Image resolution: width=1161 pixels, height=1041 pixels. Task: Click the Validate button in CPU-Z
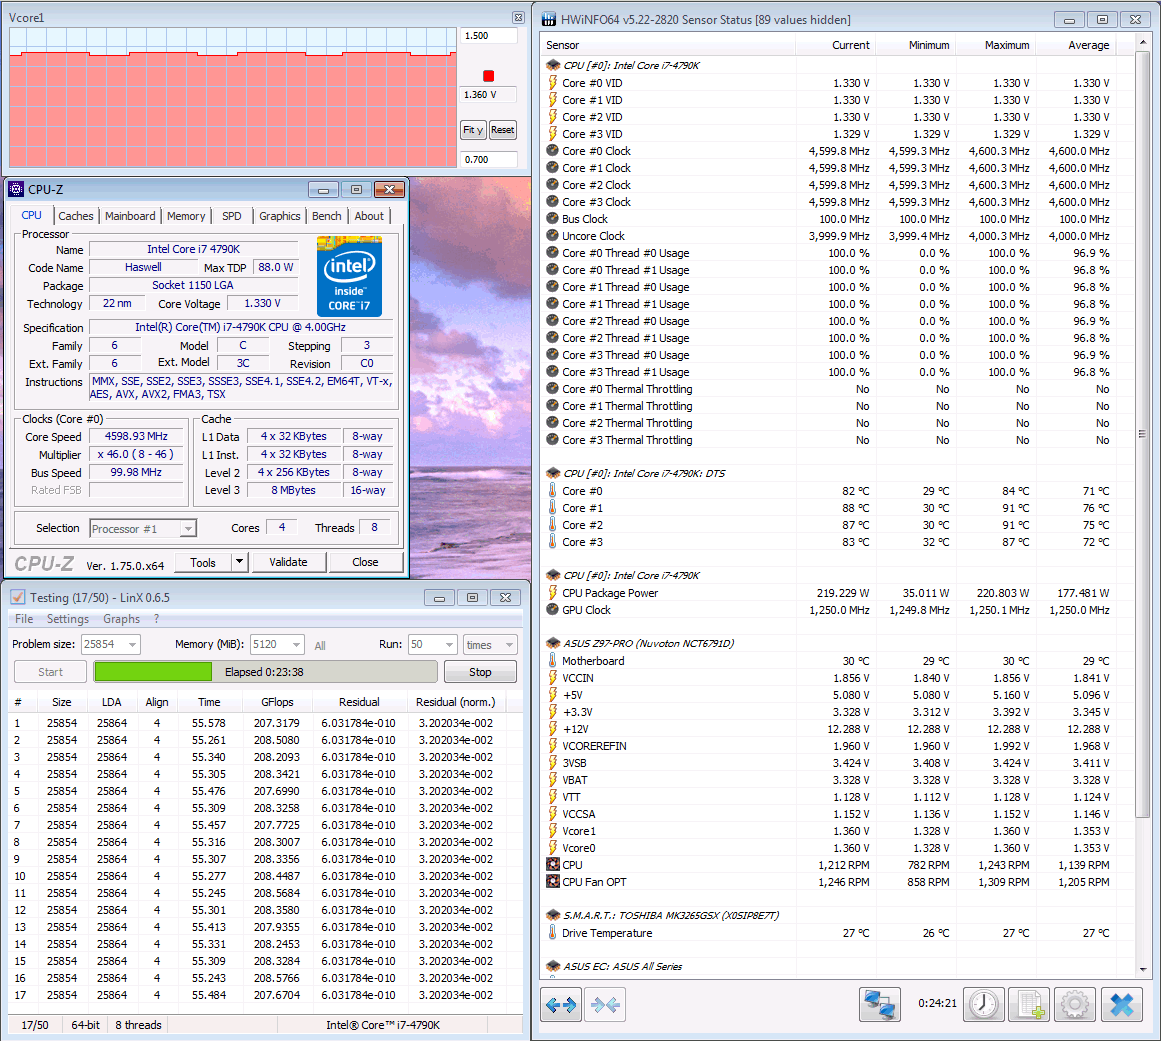pyautogui.click(x=288, y=562)
